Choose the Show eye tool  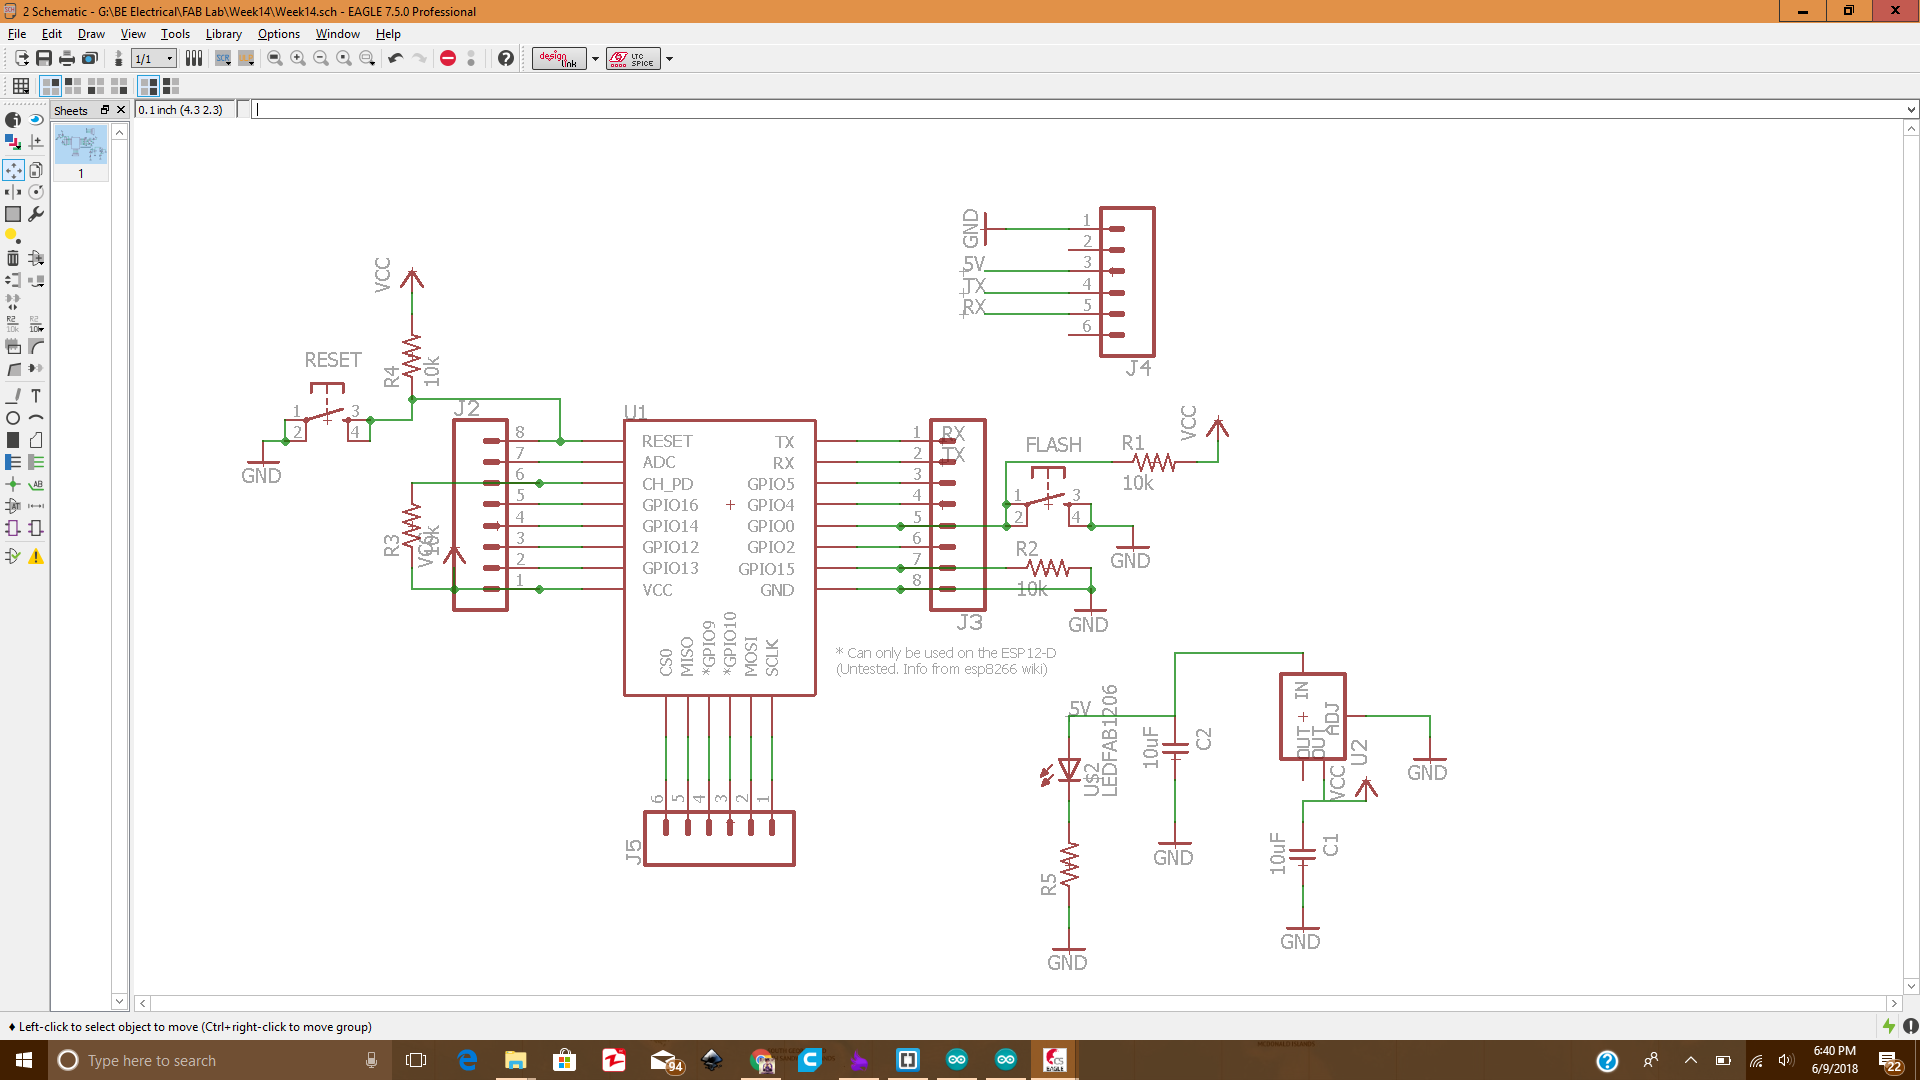coord(36,119)
